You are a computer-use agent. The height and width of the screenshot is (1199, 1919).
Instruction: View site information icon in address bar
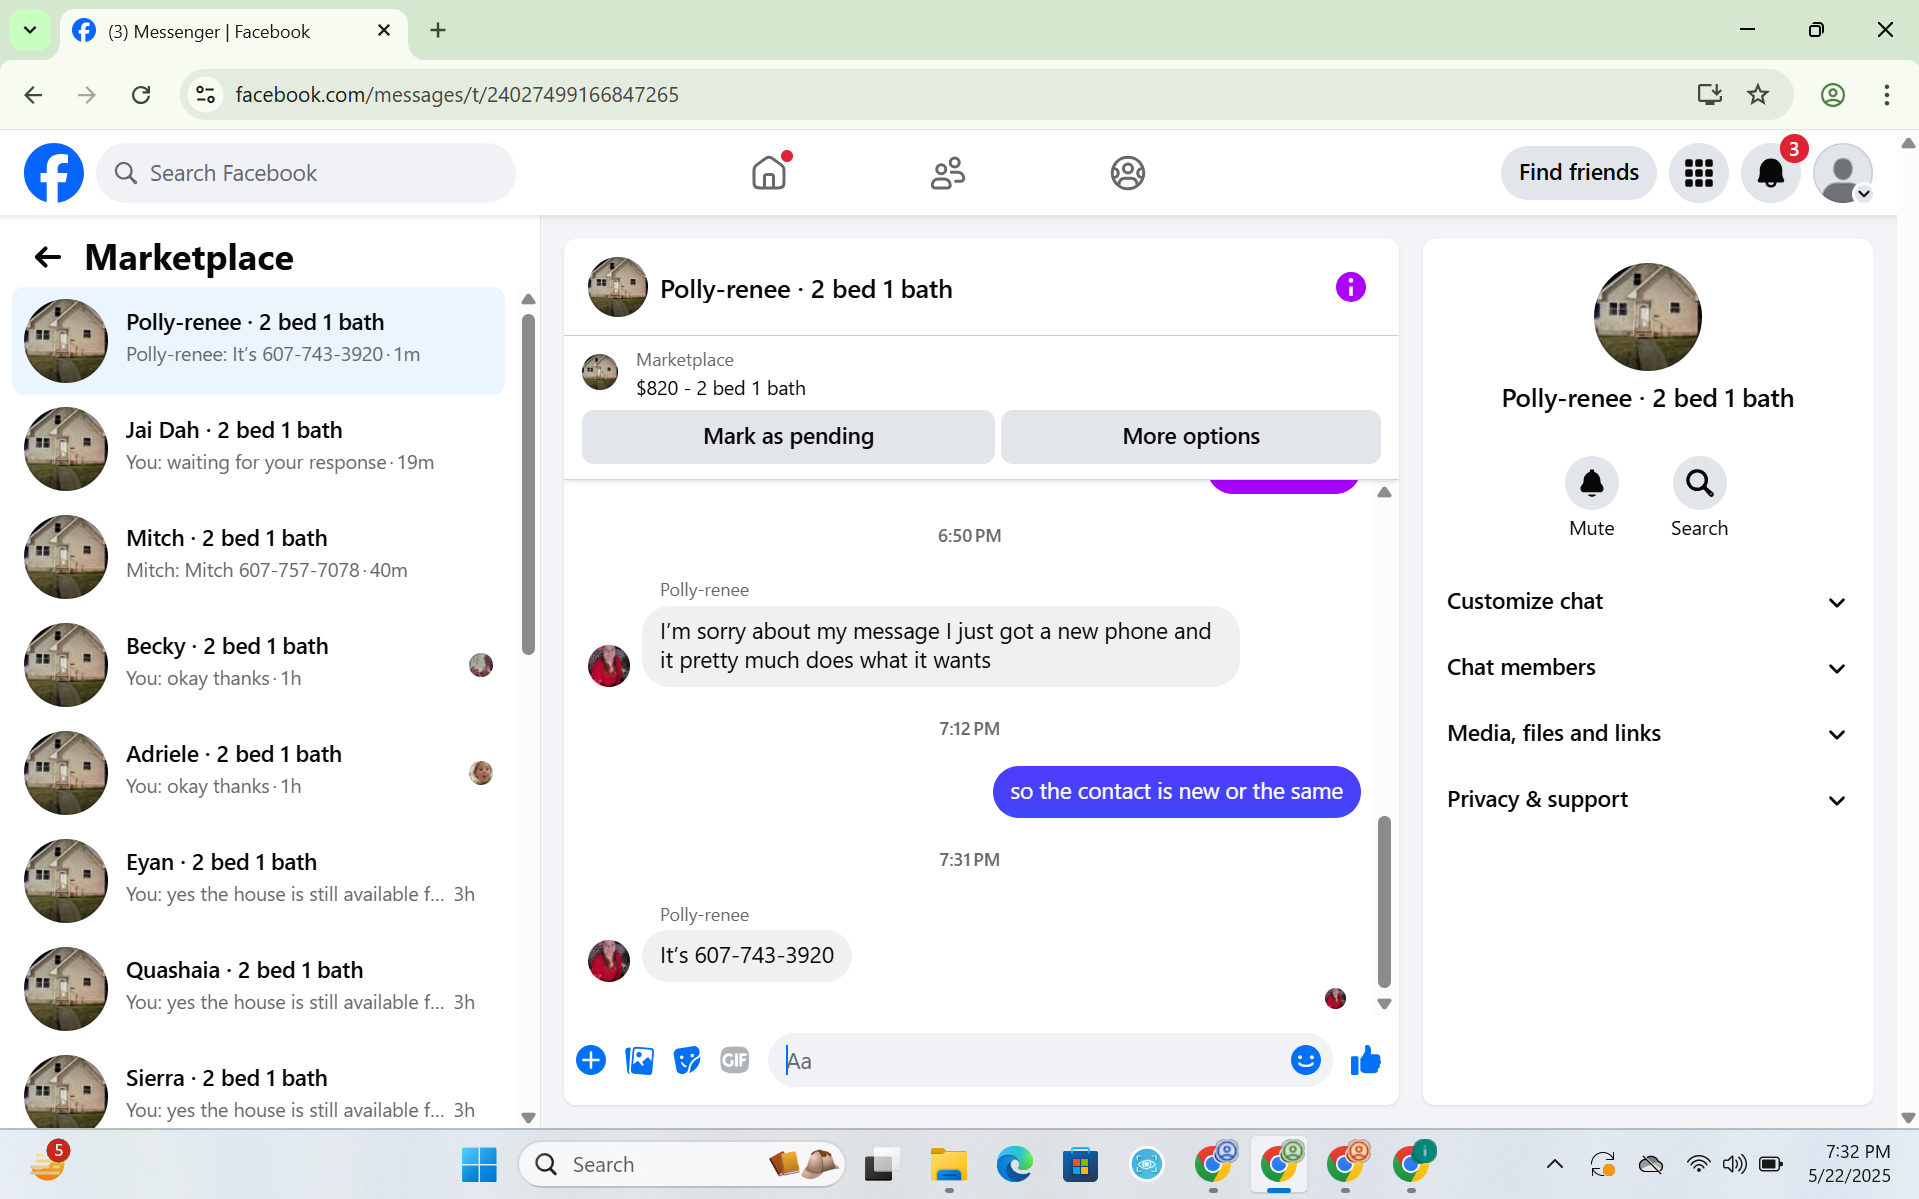tap(205, 95)
